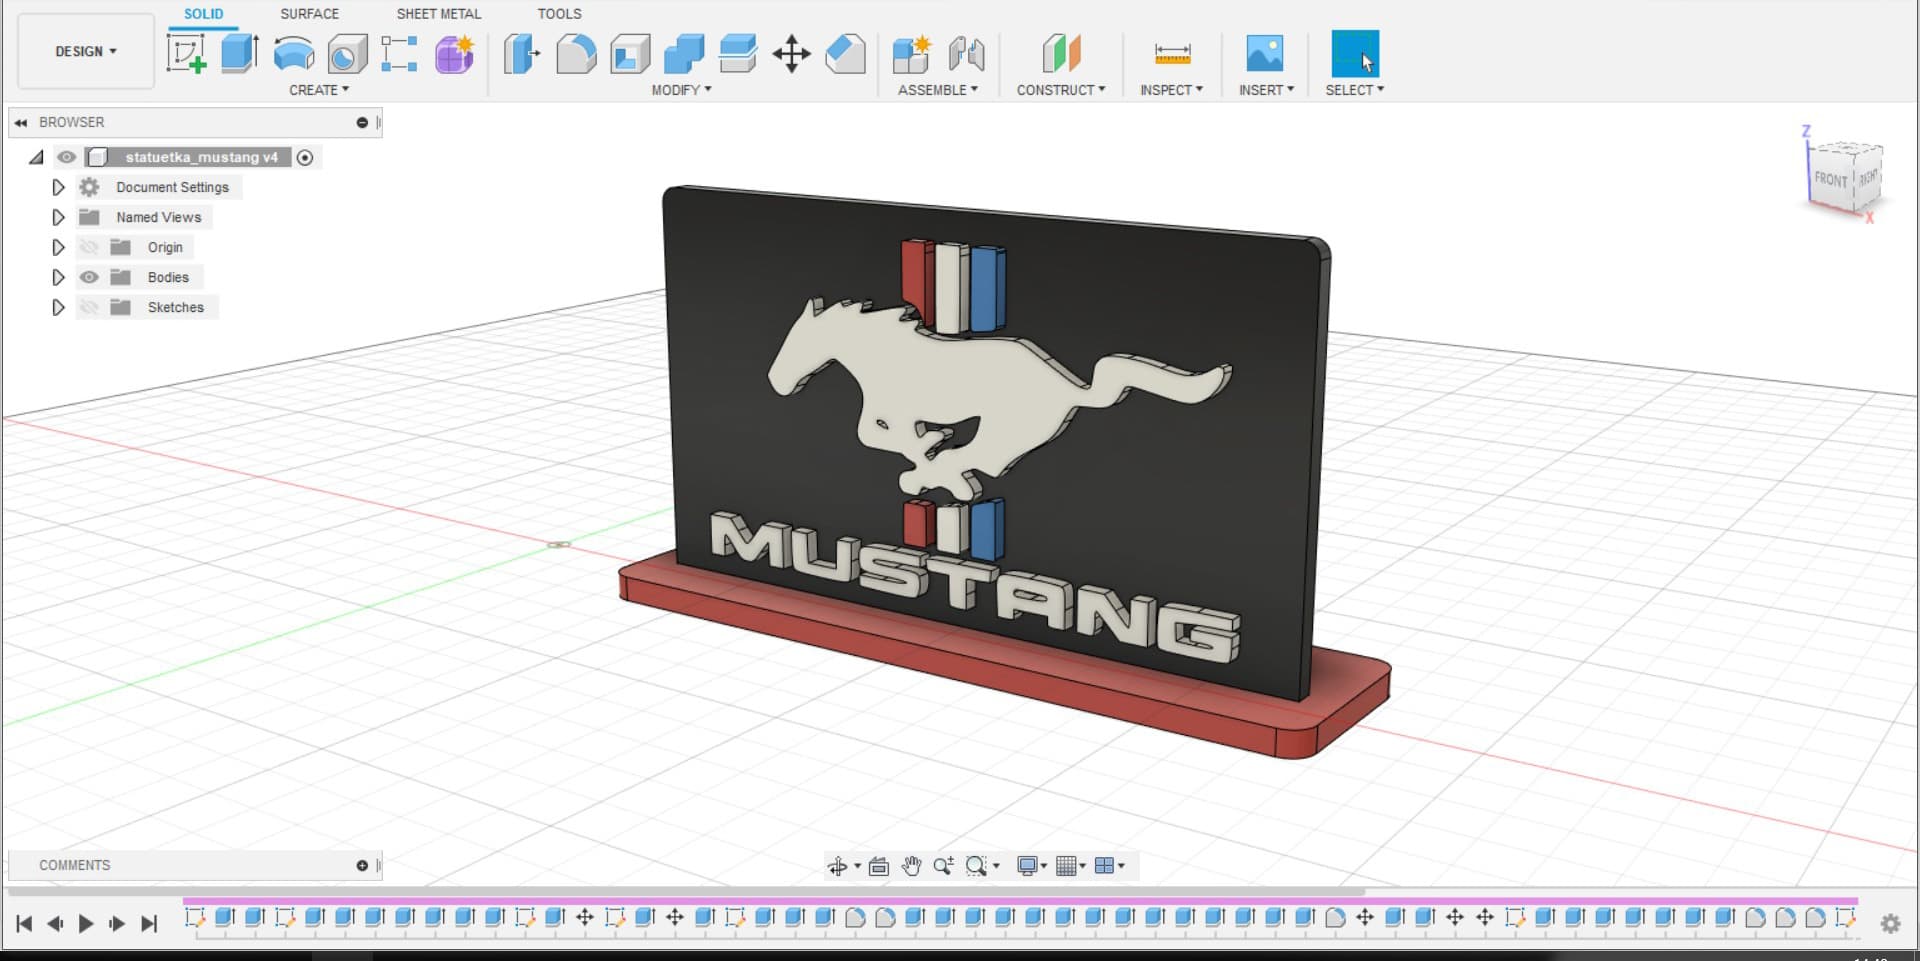Viewport: 1920px width, 961px height.
Task: Expand the Sketches folder
Action: coord(58,307)
